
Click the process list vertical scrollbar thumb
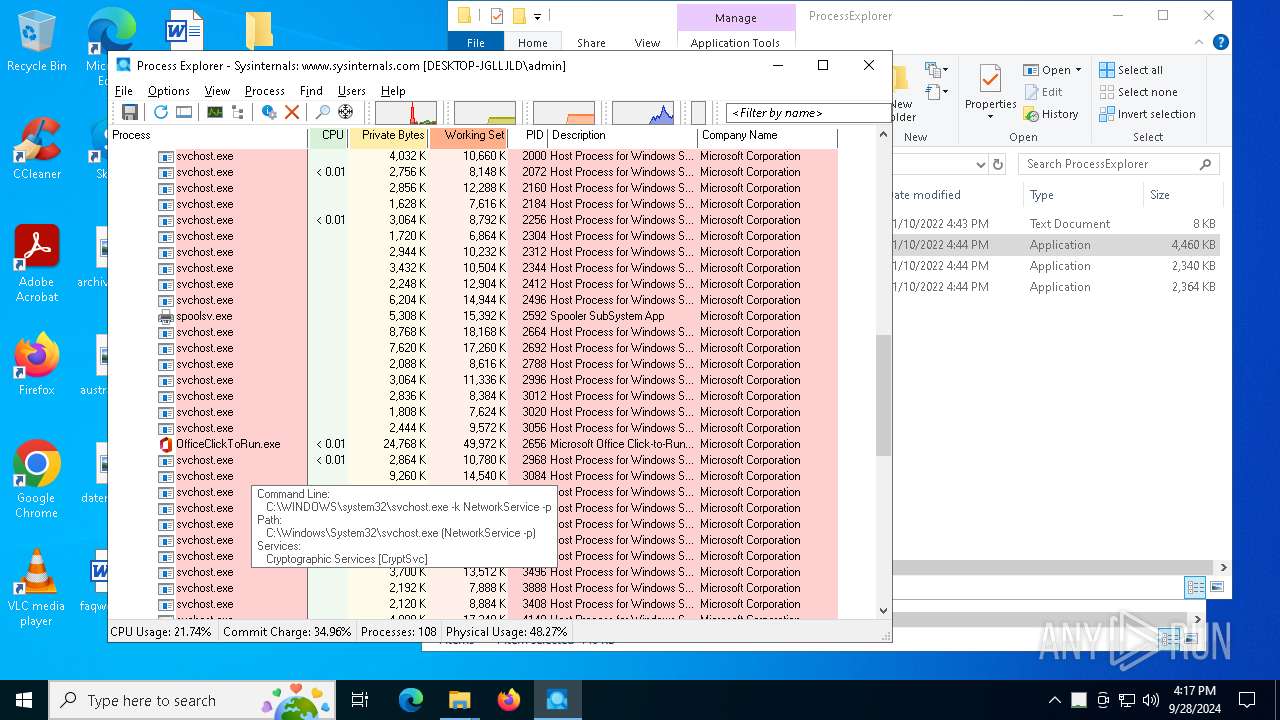coord(883,396)
